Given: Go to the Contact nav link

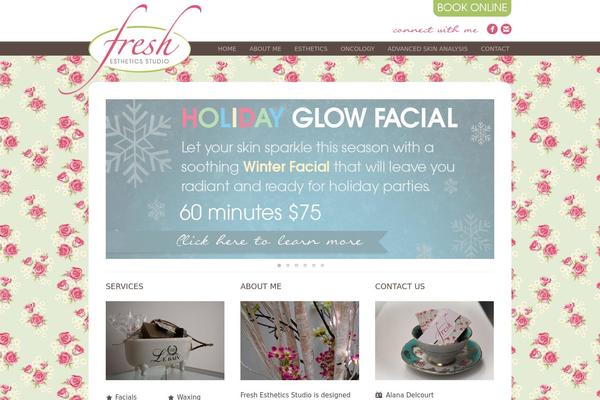Looking at the screenshot, I should tap(495, 49).
